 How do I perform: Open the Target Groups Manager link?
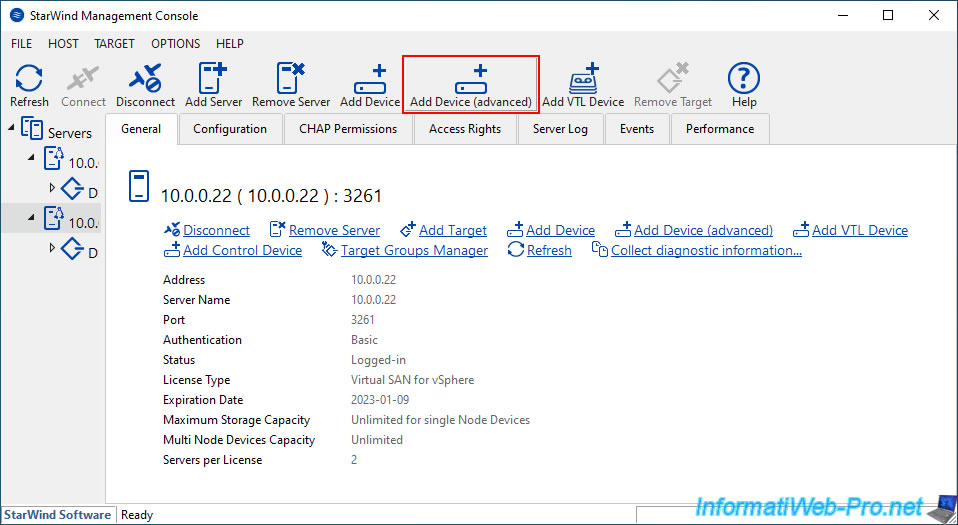tap(414, 250)
